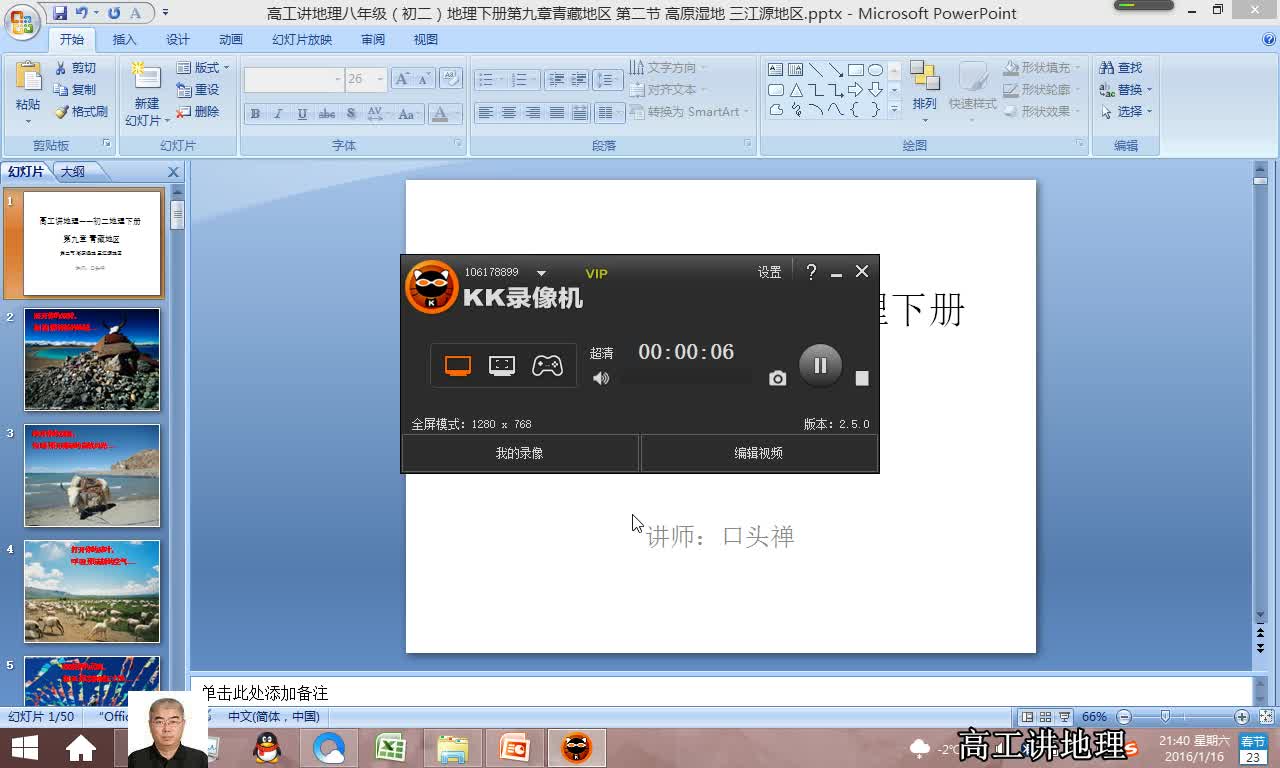
Task: Toggle text shadow formatting
Action: tap(350, 114)
